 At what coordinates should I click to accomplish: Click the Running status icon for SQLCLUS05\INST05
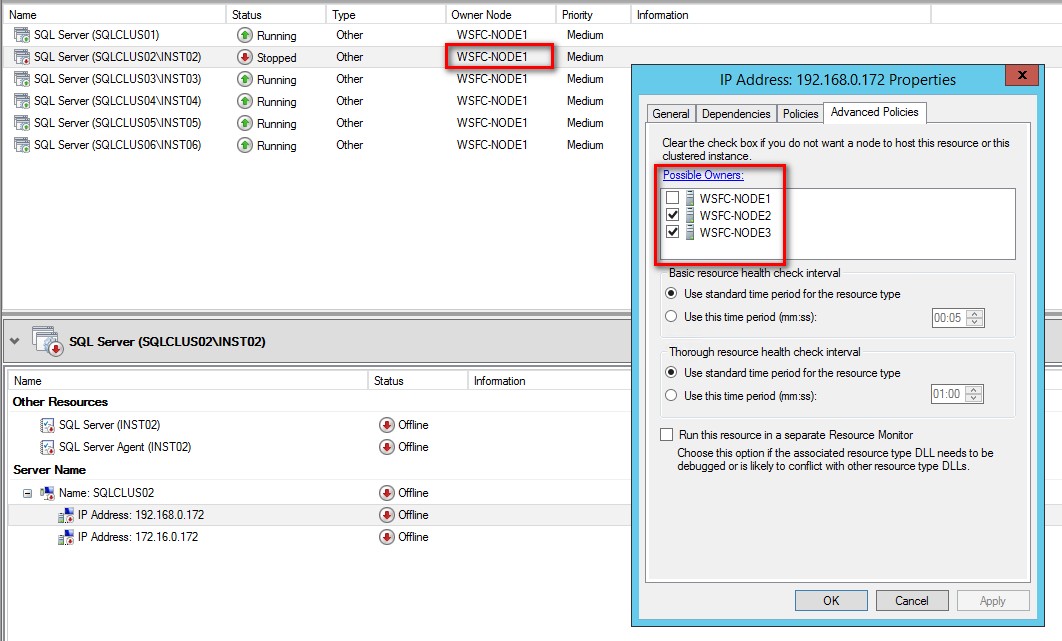245,123
